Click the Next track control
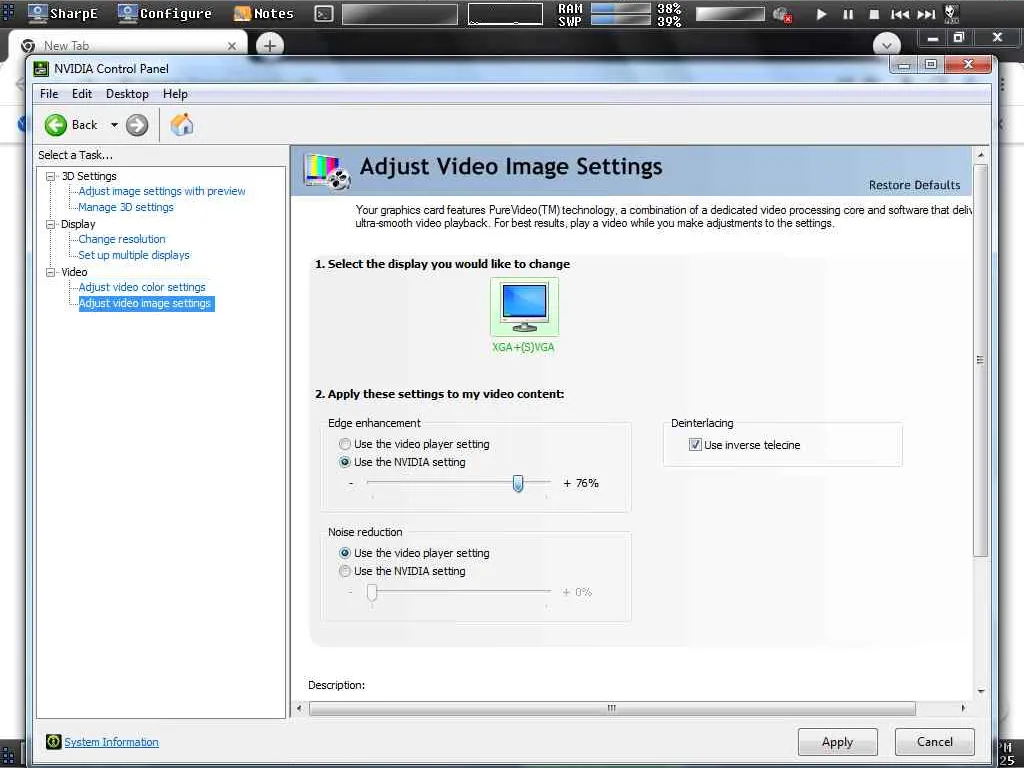Image resolution: width=1024 pixels, height=768 pixels. point(926,14)
